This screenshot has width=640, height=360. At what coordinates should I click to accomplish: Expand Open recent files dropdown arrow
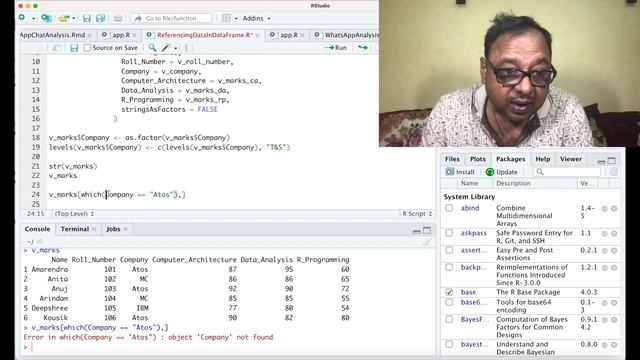point(73,18)
